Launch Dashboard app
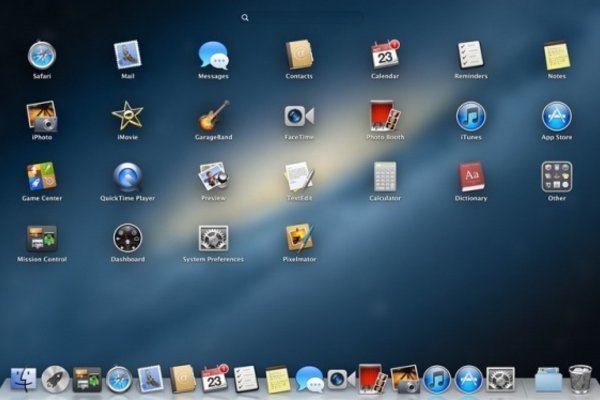The height and width of the screenshot is (400, 600). click(127, 238)
